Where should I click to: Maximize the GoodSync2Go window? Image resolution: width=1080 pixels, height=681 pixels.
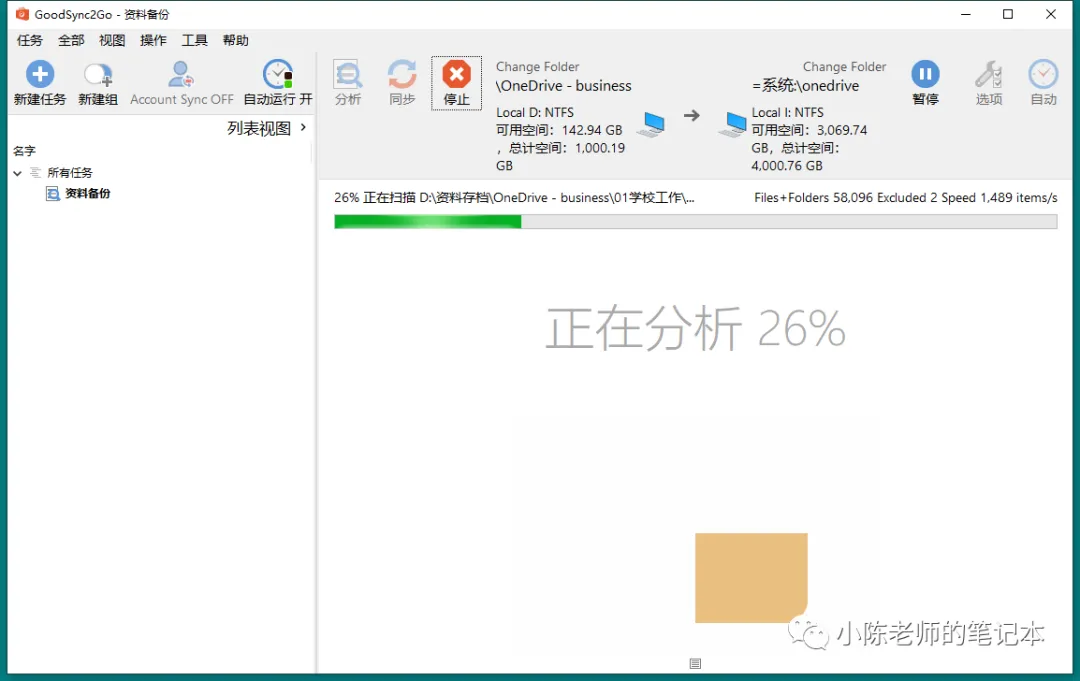click(1008, 14)
